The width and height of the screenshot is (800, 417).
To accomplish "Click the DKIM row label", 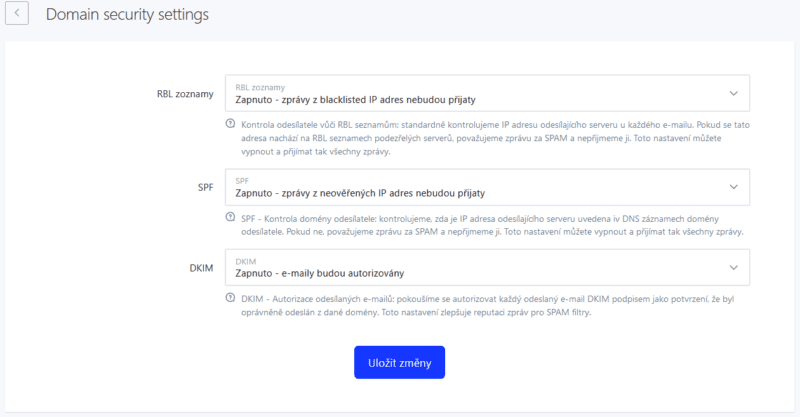I will (201, 267).
